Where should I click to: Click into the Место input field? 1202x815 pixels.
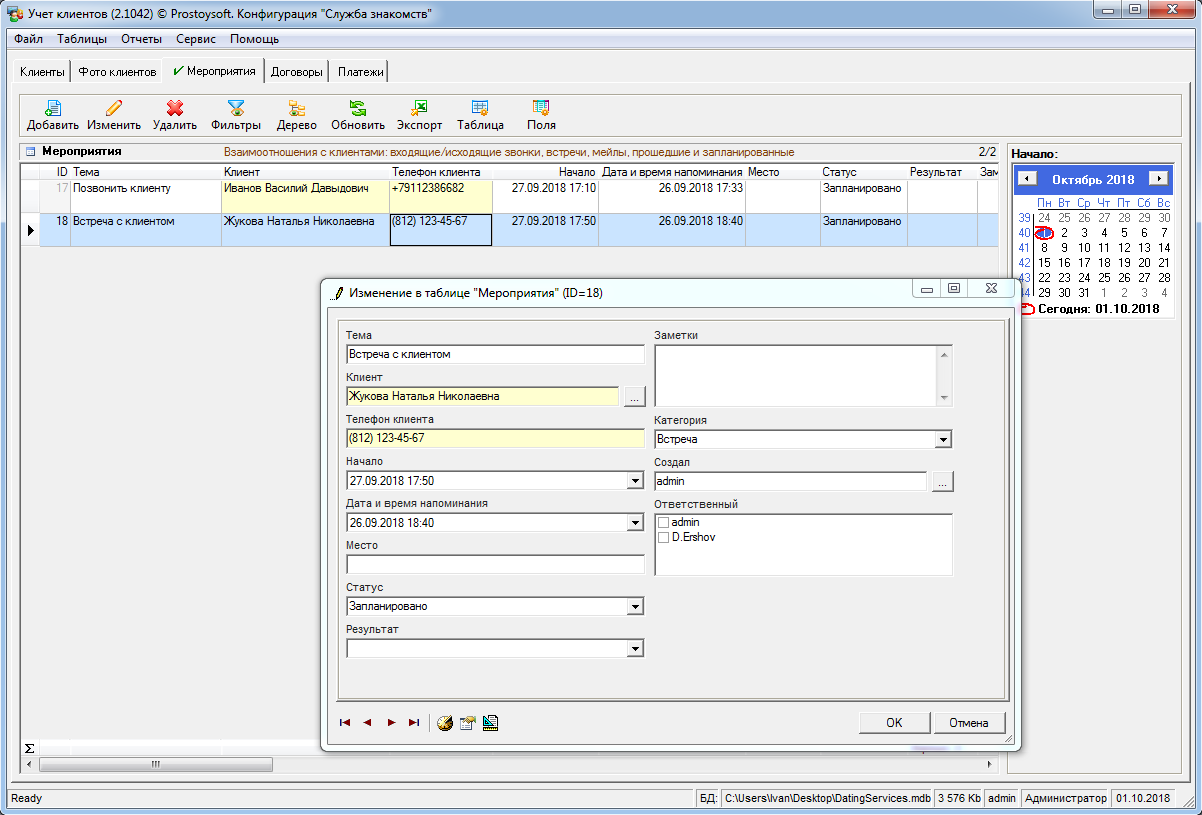[x=495, y=565]
